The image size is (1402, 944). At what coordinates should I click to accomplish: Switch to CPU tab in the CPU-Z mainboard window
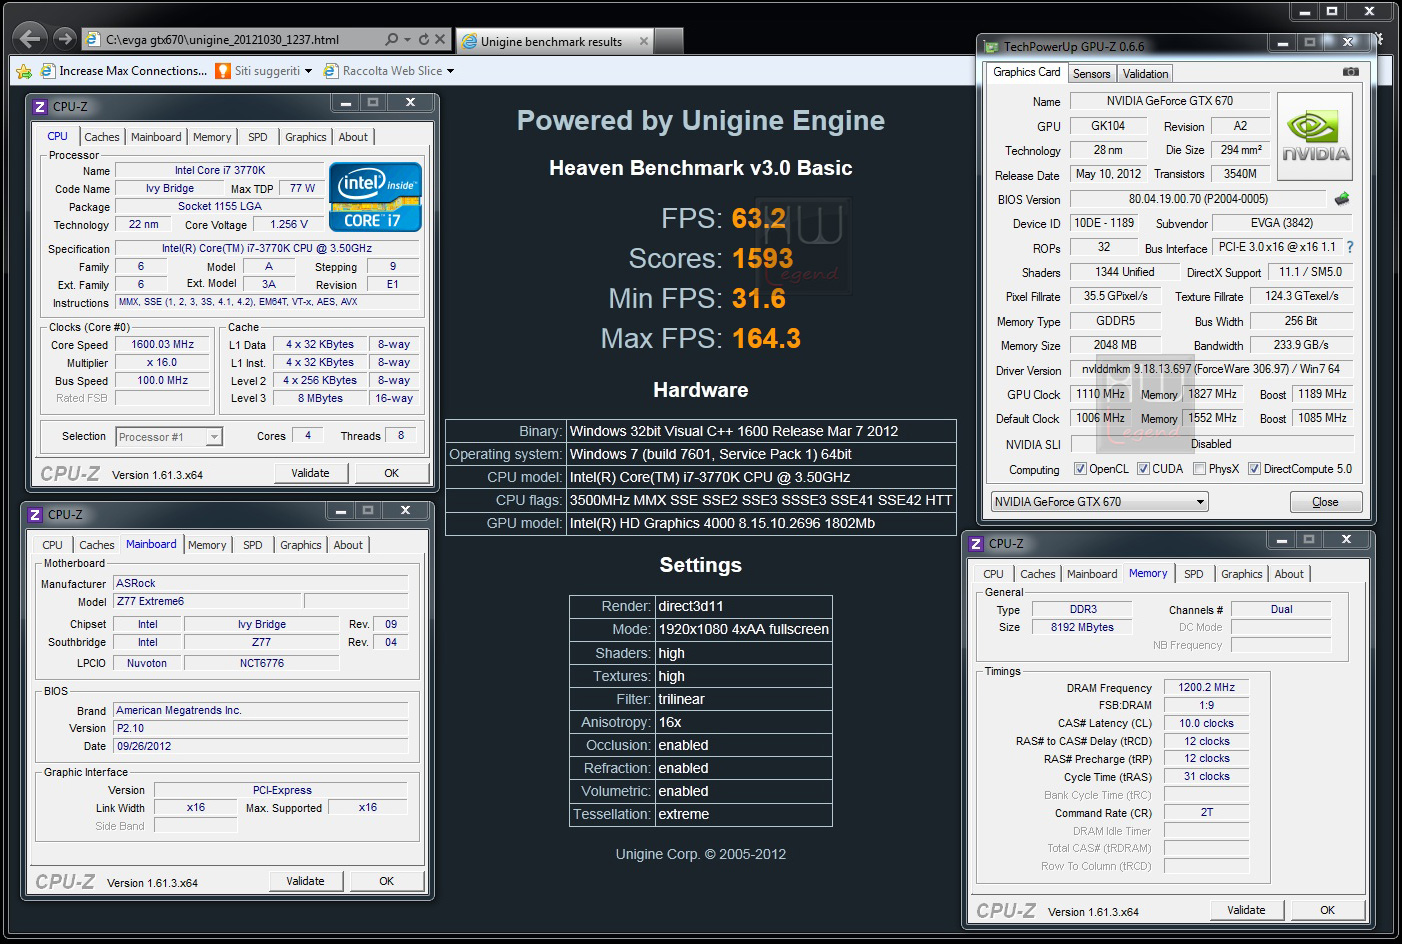pyautogui.click(x=53, y=545)
